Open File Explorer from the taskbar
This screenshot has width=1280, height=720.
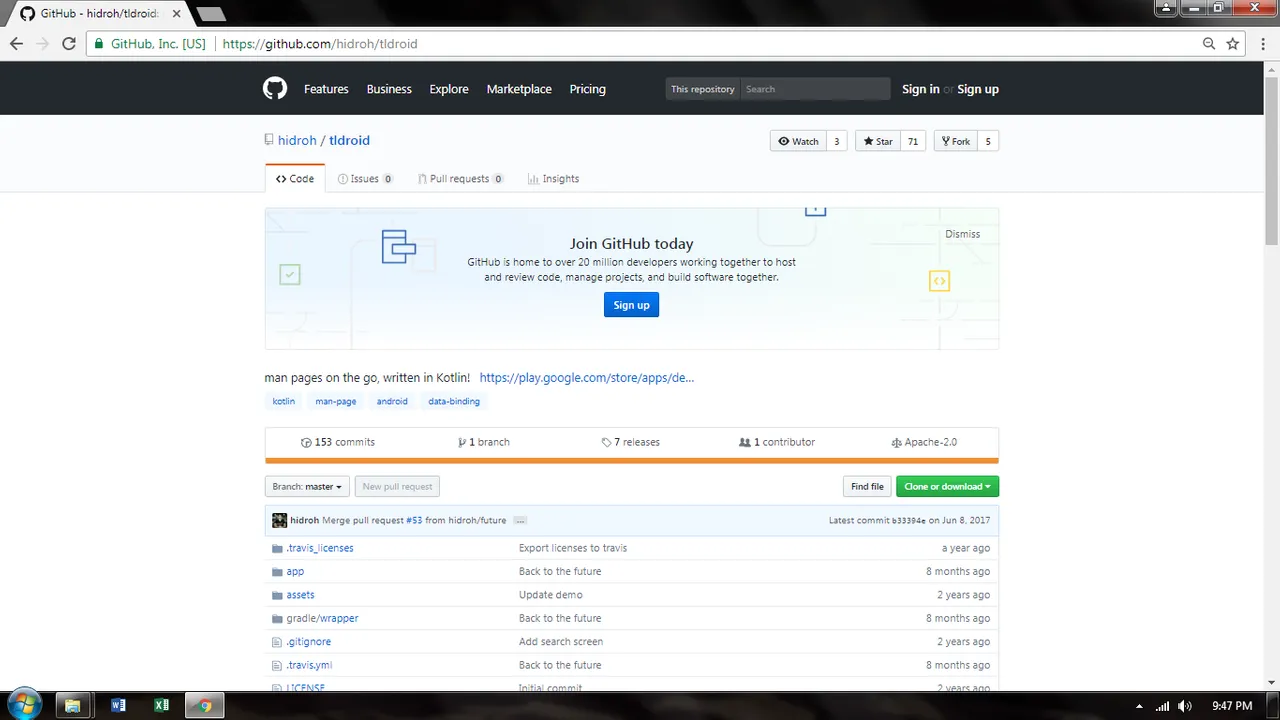[x=72, y=705]
